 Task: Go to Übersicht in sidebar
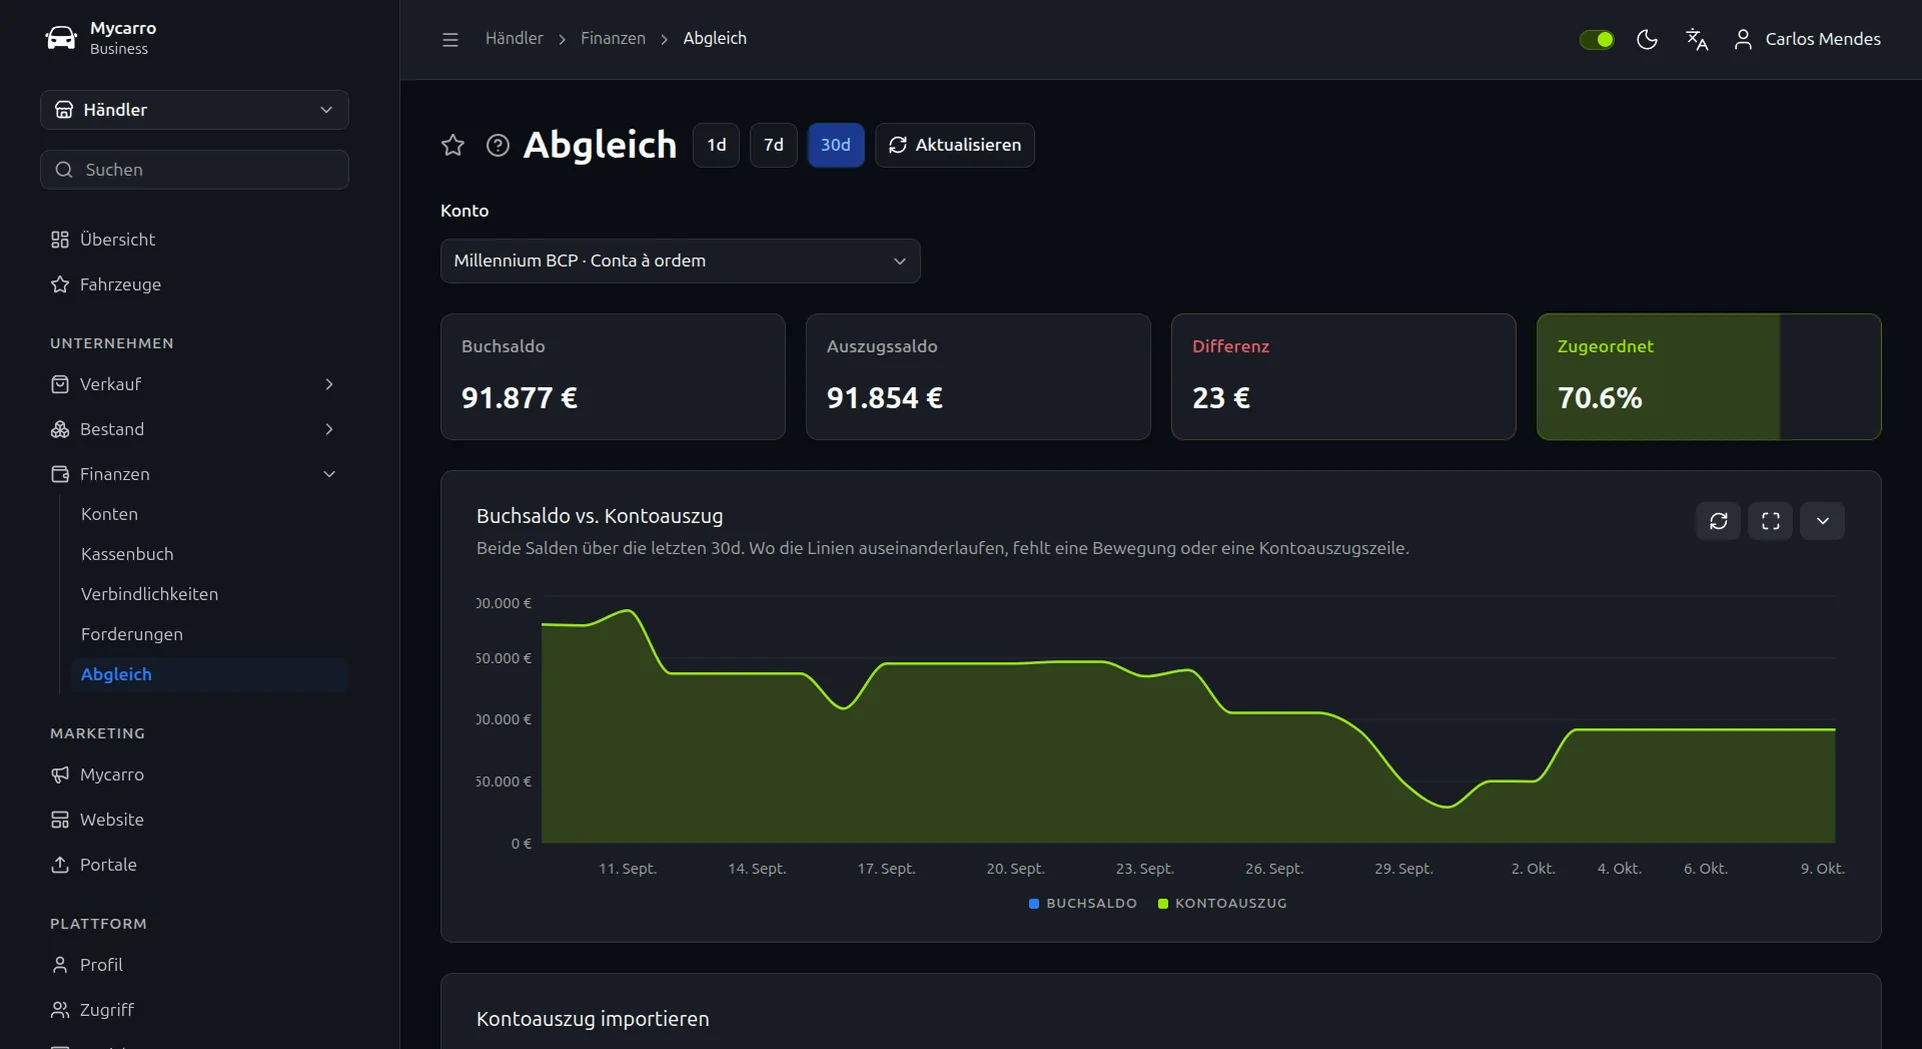[x=194, y=240]
